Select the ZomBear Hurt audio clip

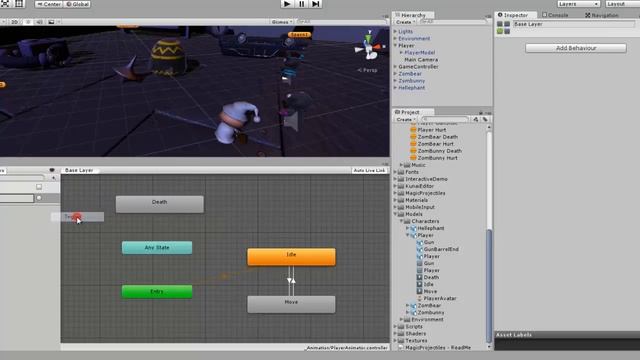click(x=432, y=144)
